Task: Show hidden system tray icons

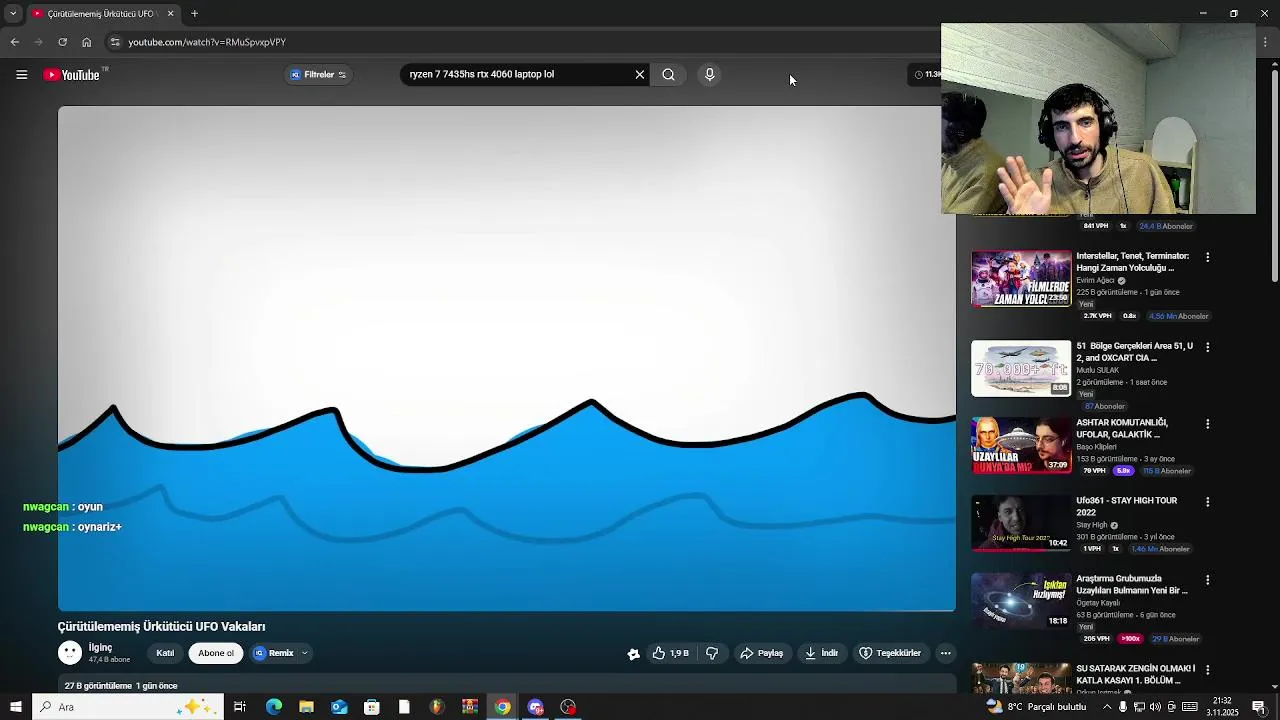Action: (x=1107, y=707)
